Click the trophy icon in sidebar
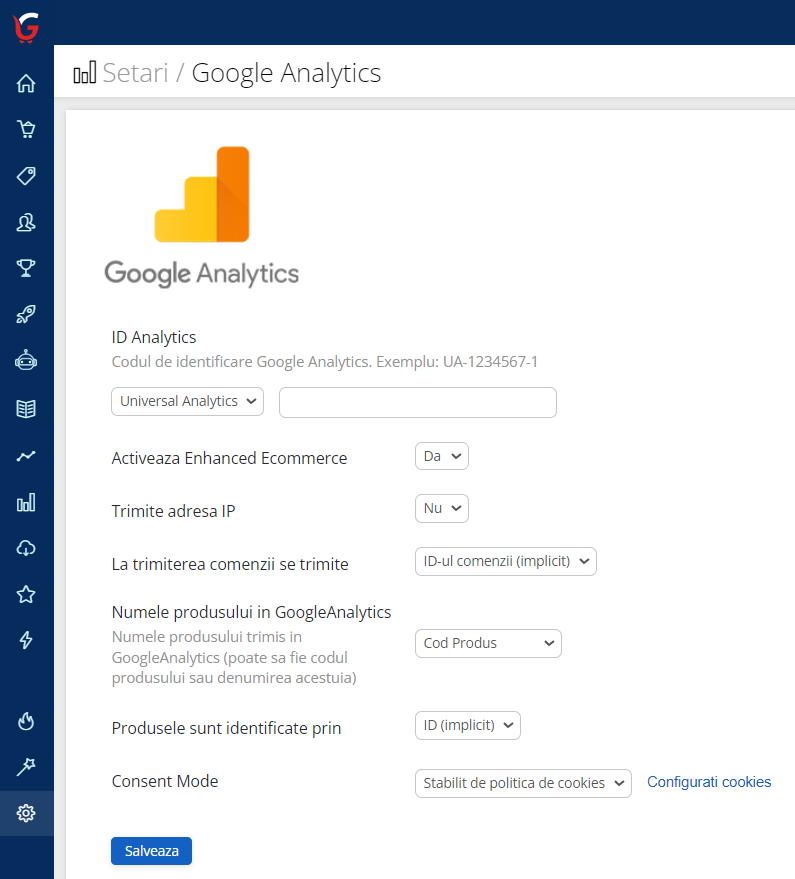The width and height of the screenshot is (795, 879). tap(26, 268)
